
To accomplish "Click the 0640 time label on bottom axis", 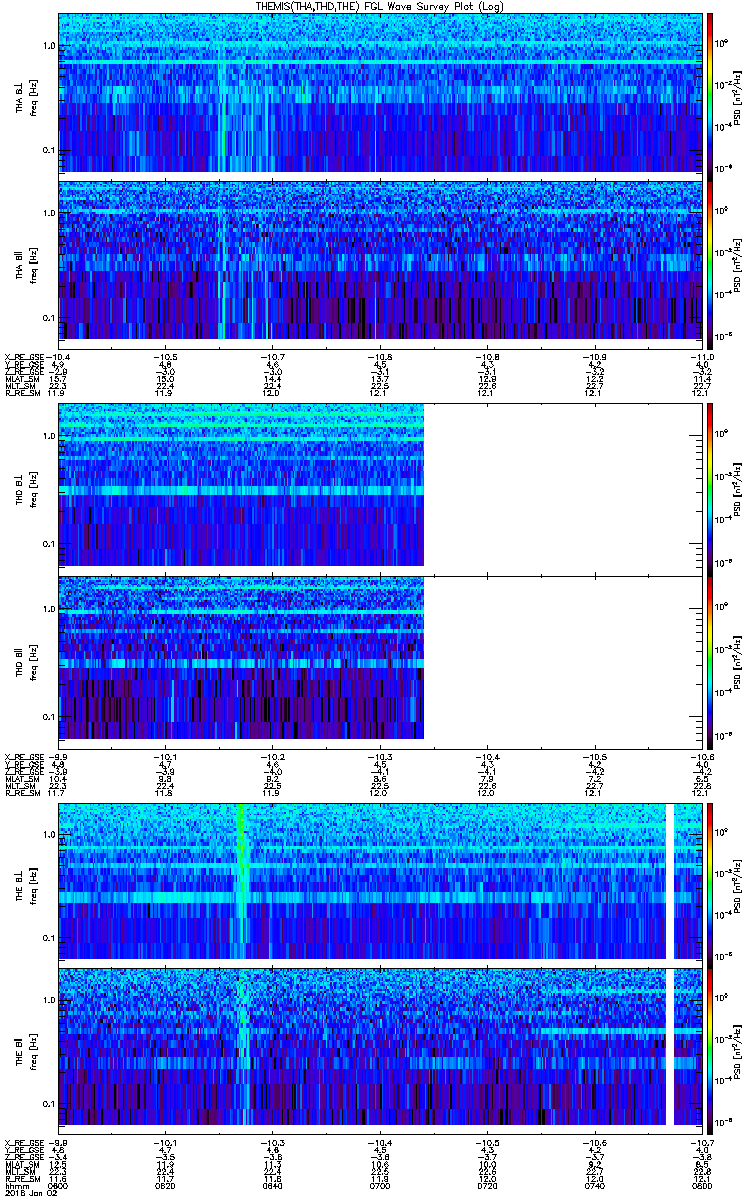I will click(272, 1186).
